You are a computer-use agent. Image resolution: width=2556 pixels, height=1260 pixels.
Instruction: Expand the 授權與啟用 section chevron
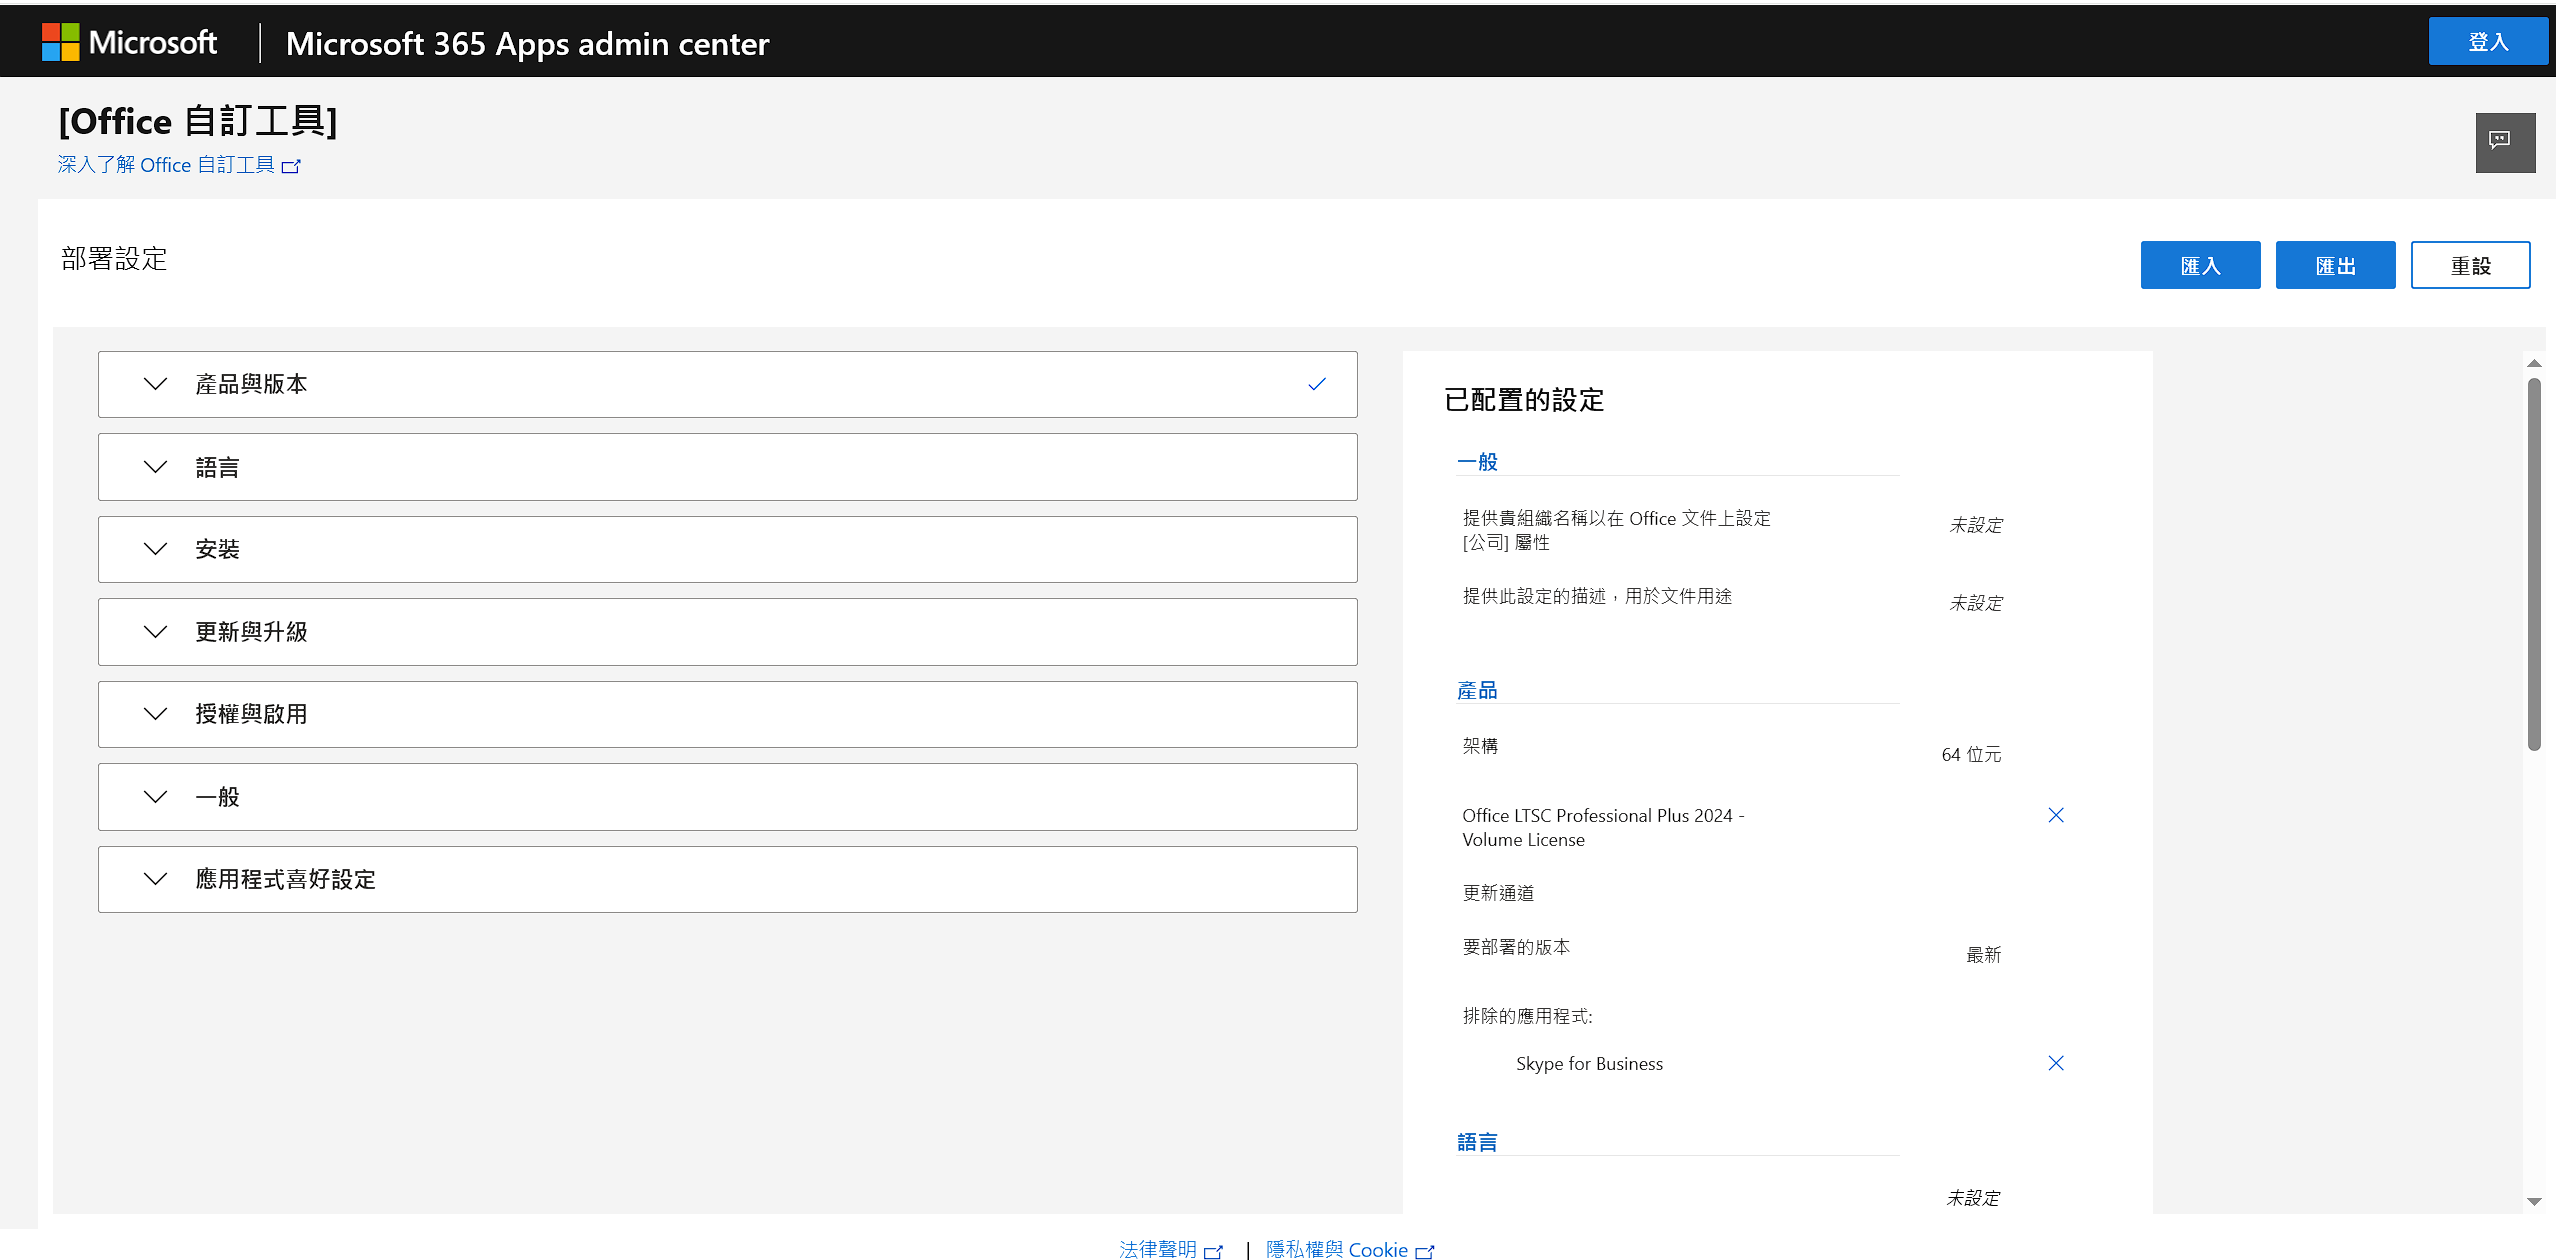[x=155, y=714]
